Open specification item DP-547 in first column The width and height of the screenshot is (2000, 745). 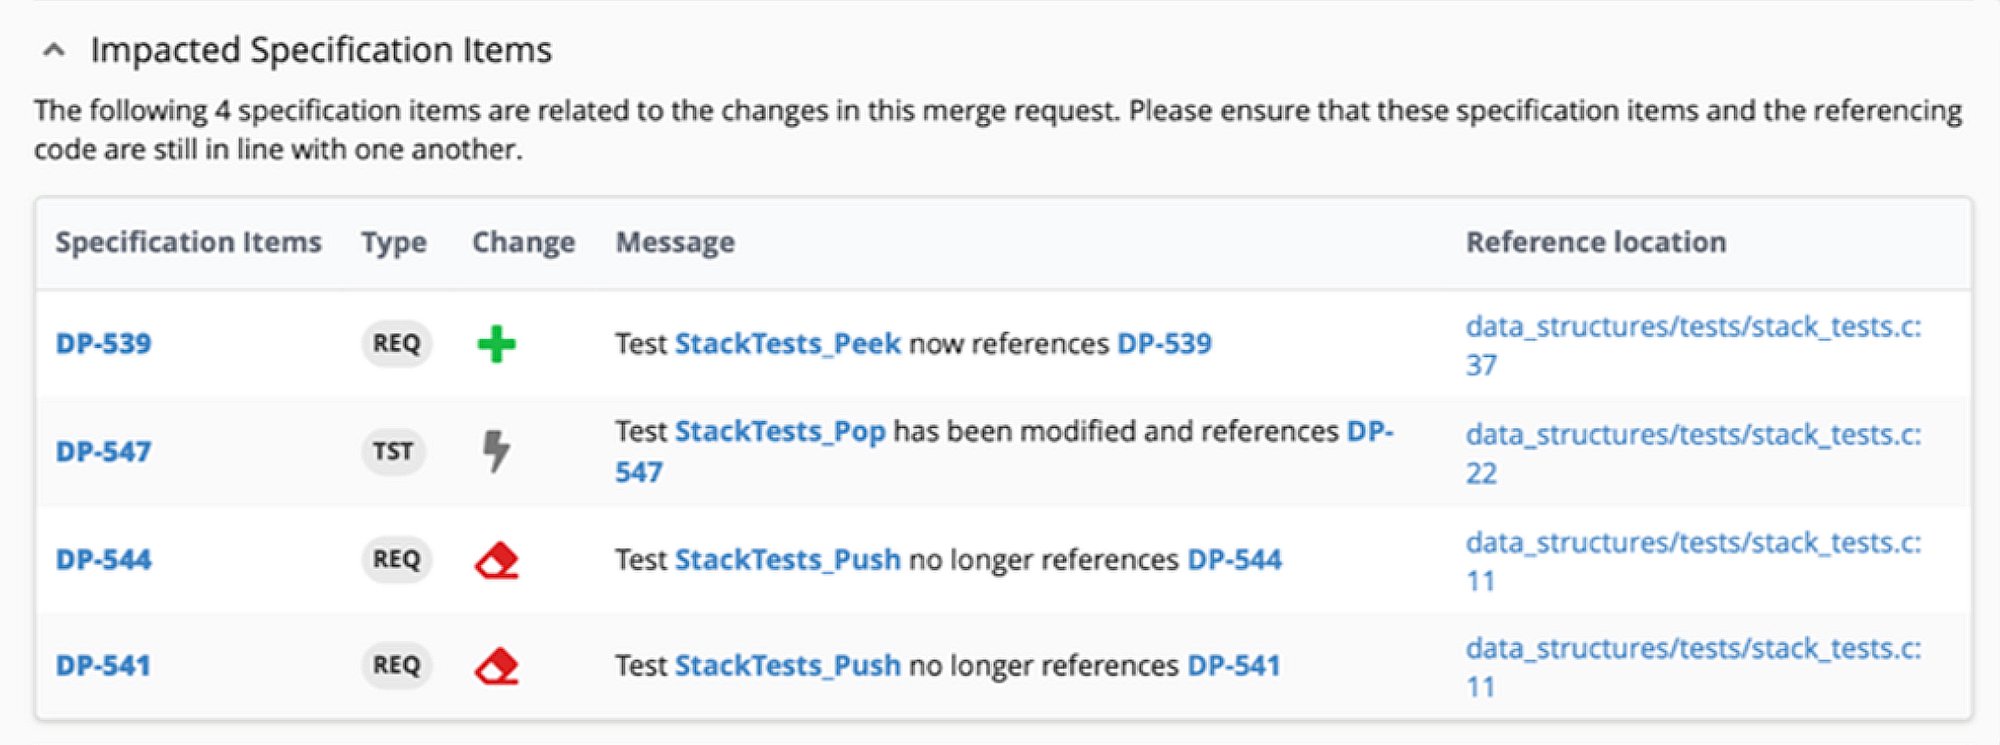[x=103, y=452]
